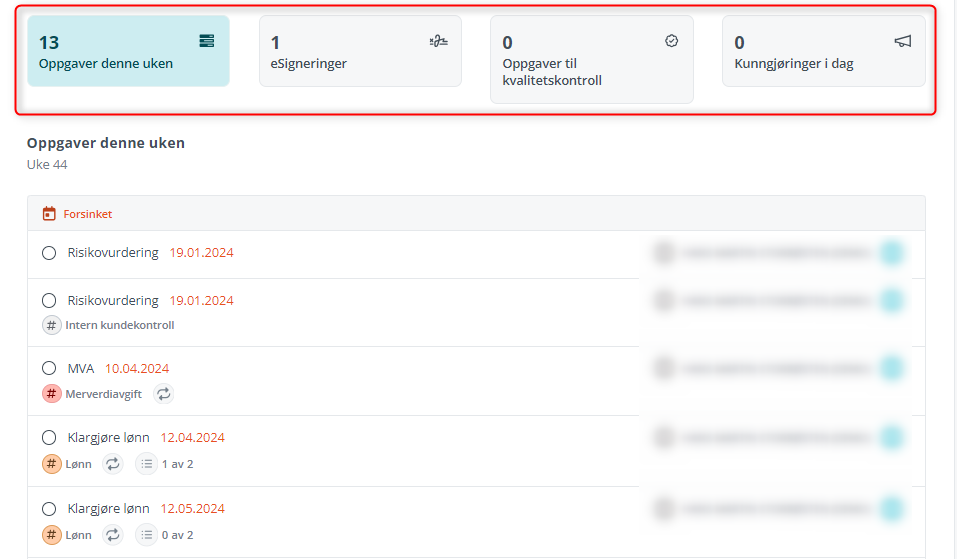The width and height of the screenshot is (957, 559).
Task: Click the megaphone icon in Kunngjøringer card
Action: pyautogui.click(x=903, y=41)
